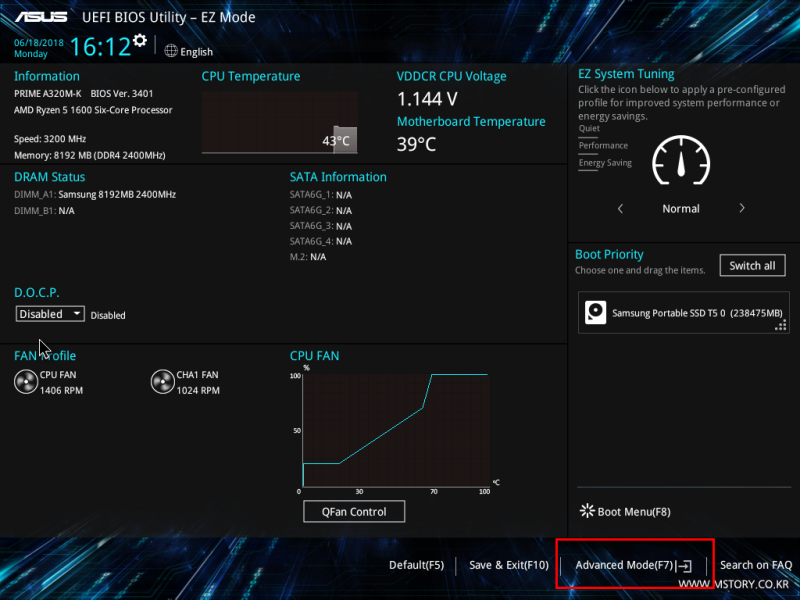Screen dimensions: 800x600
Task: Click the language globe icon
Action: [171, 51]
